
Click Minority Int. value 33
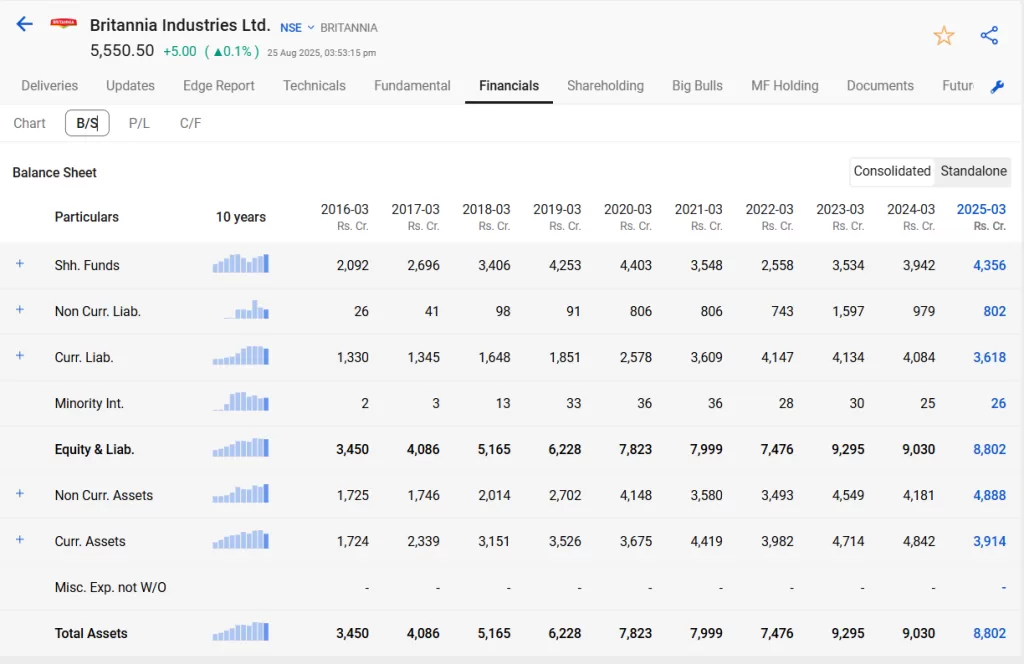(573, 403)
